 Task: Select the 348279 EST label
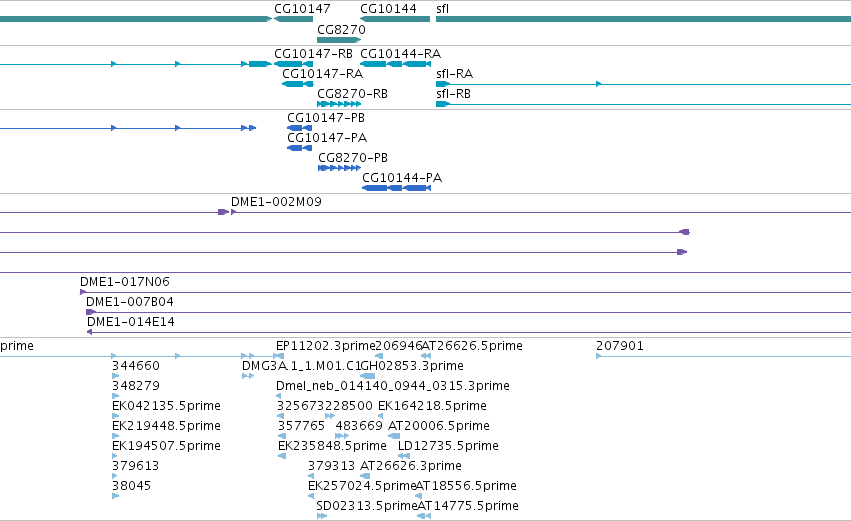click(x=136, y=386)
